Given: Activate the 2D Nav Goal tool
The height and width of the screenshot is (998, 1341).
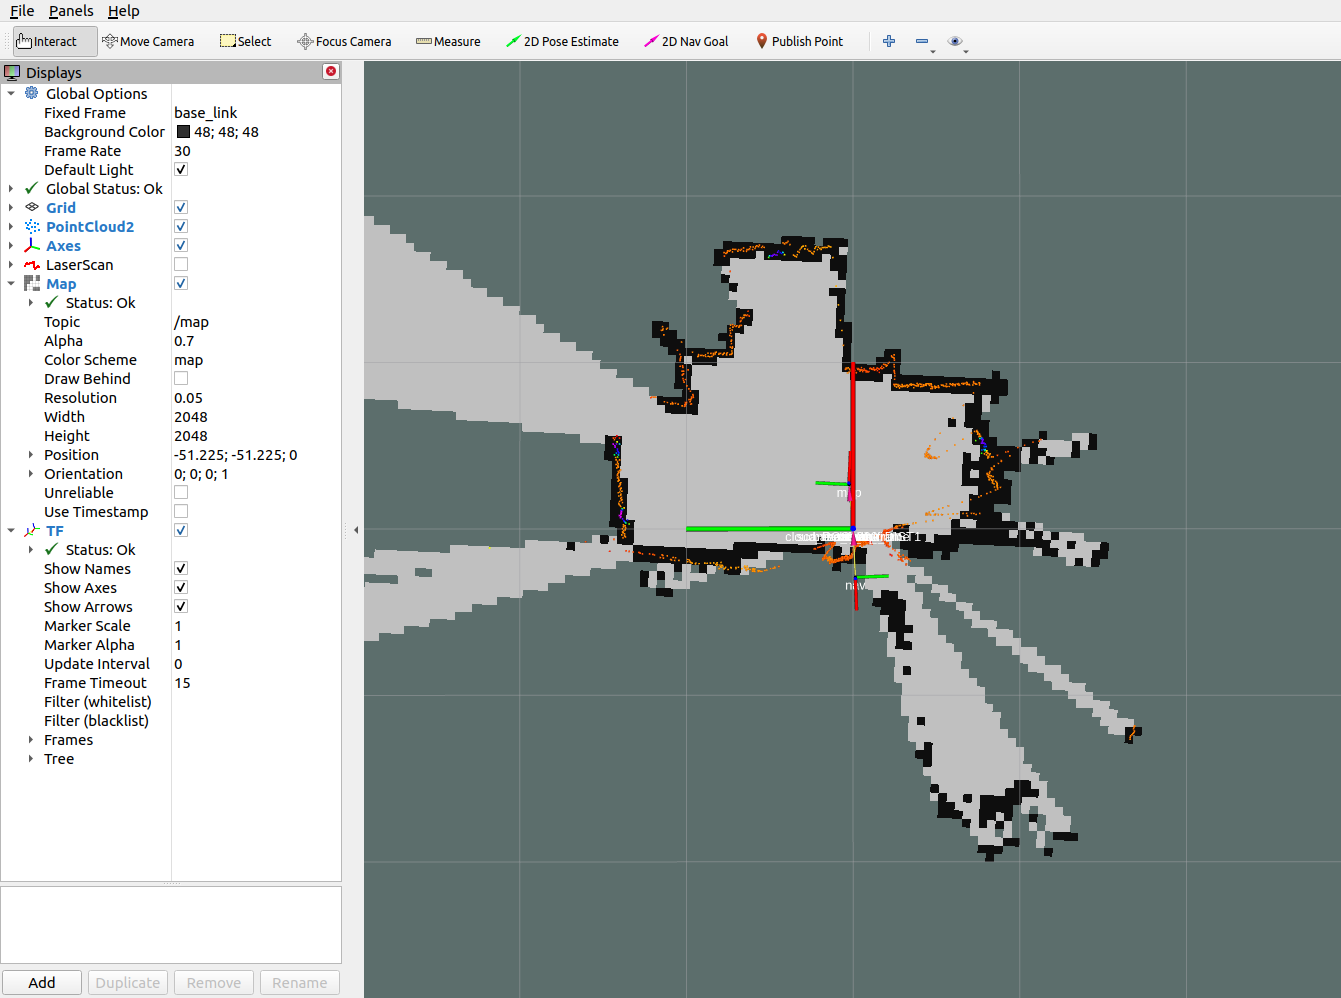Looking at the screenshot, I should 686,41.
